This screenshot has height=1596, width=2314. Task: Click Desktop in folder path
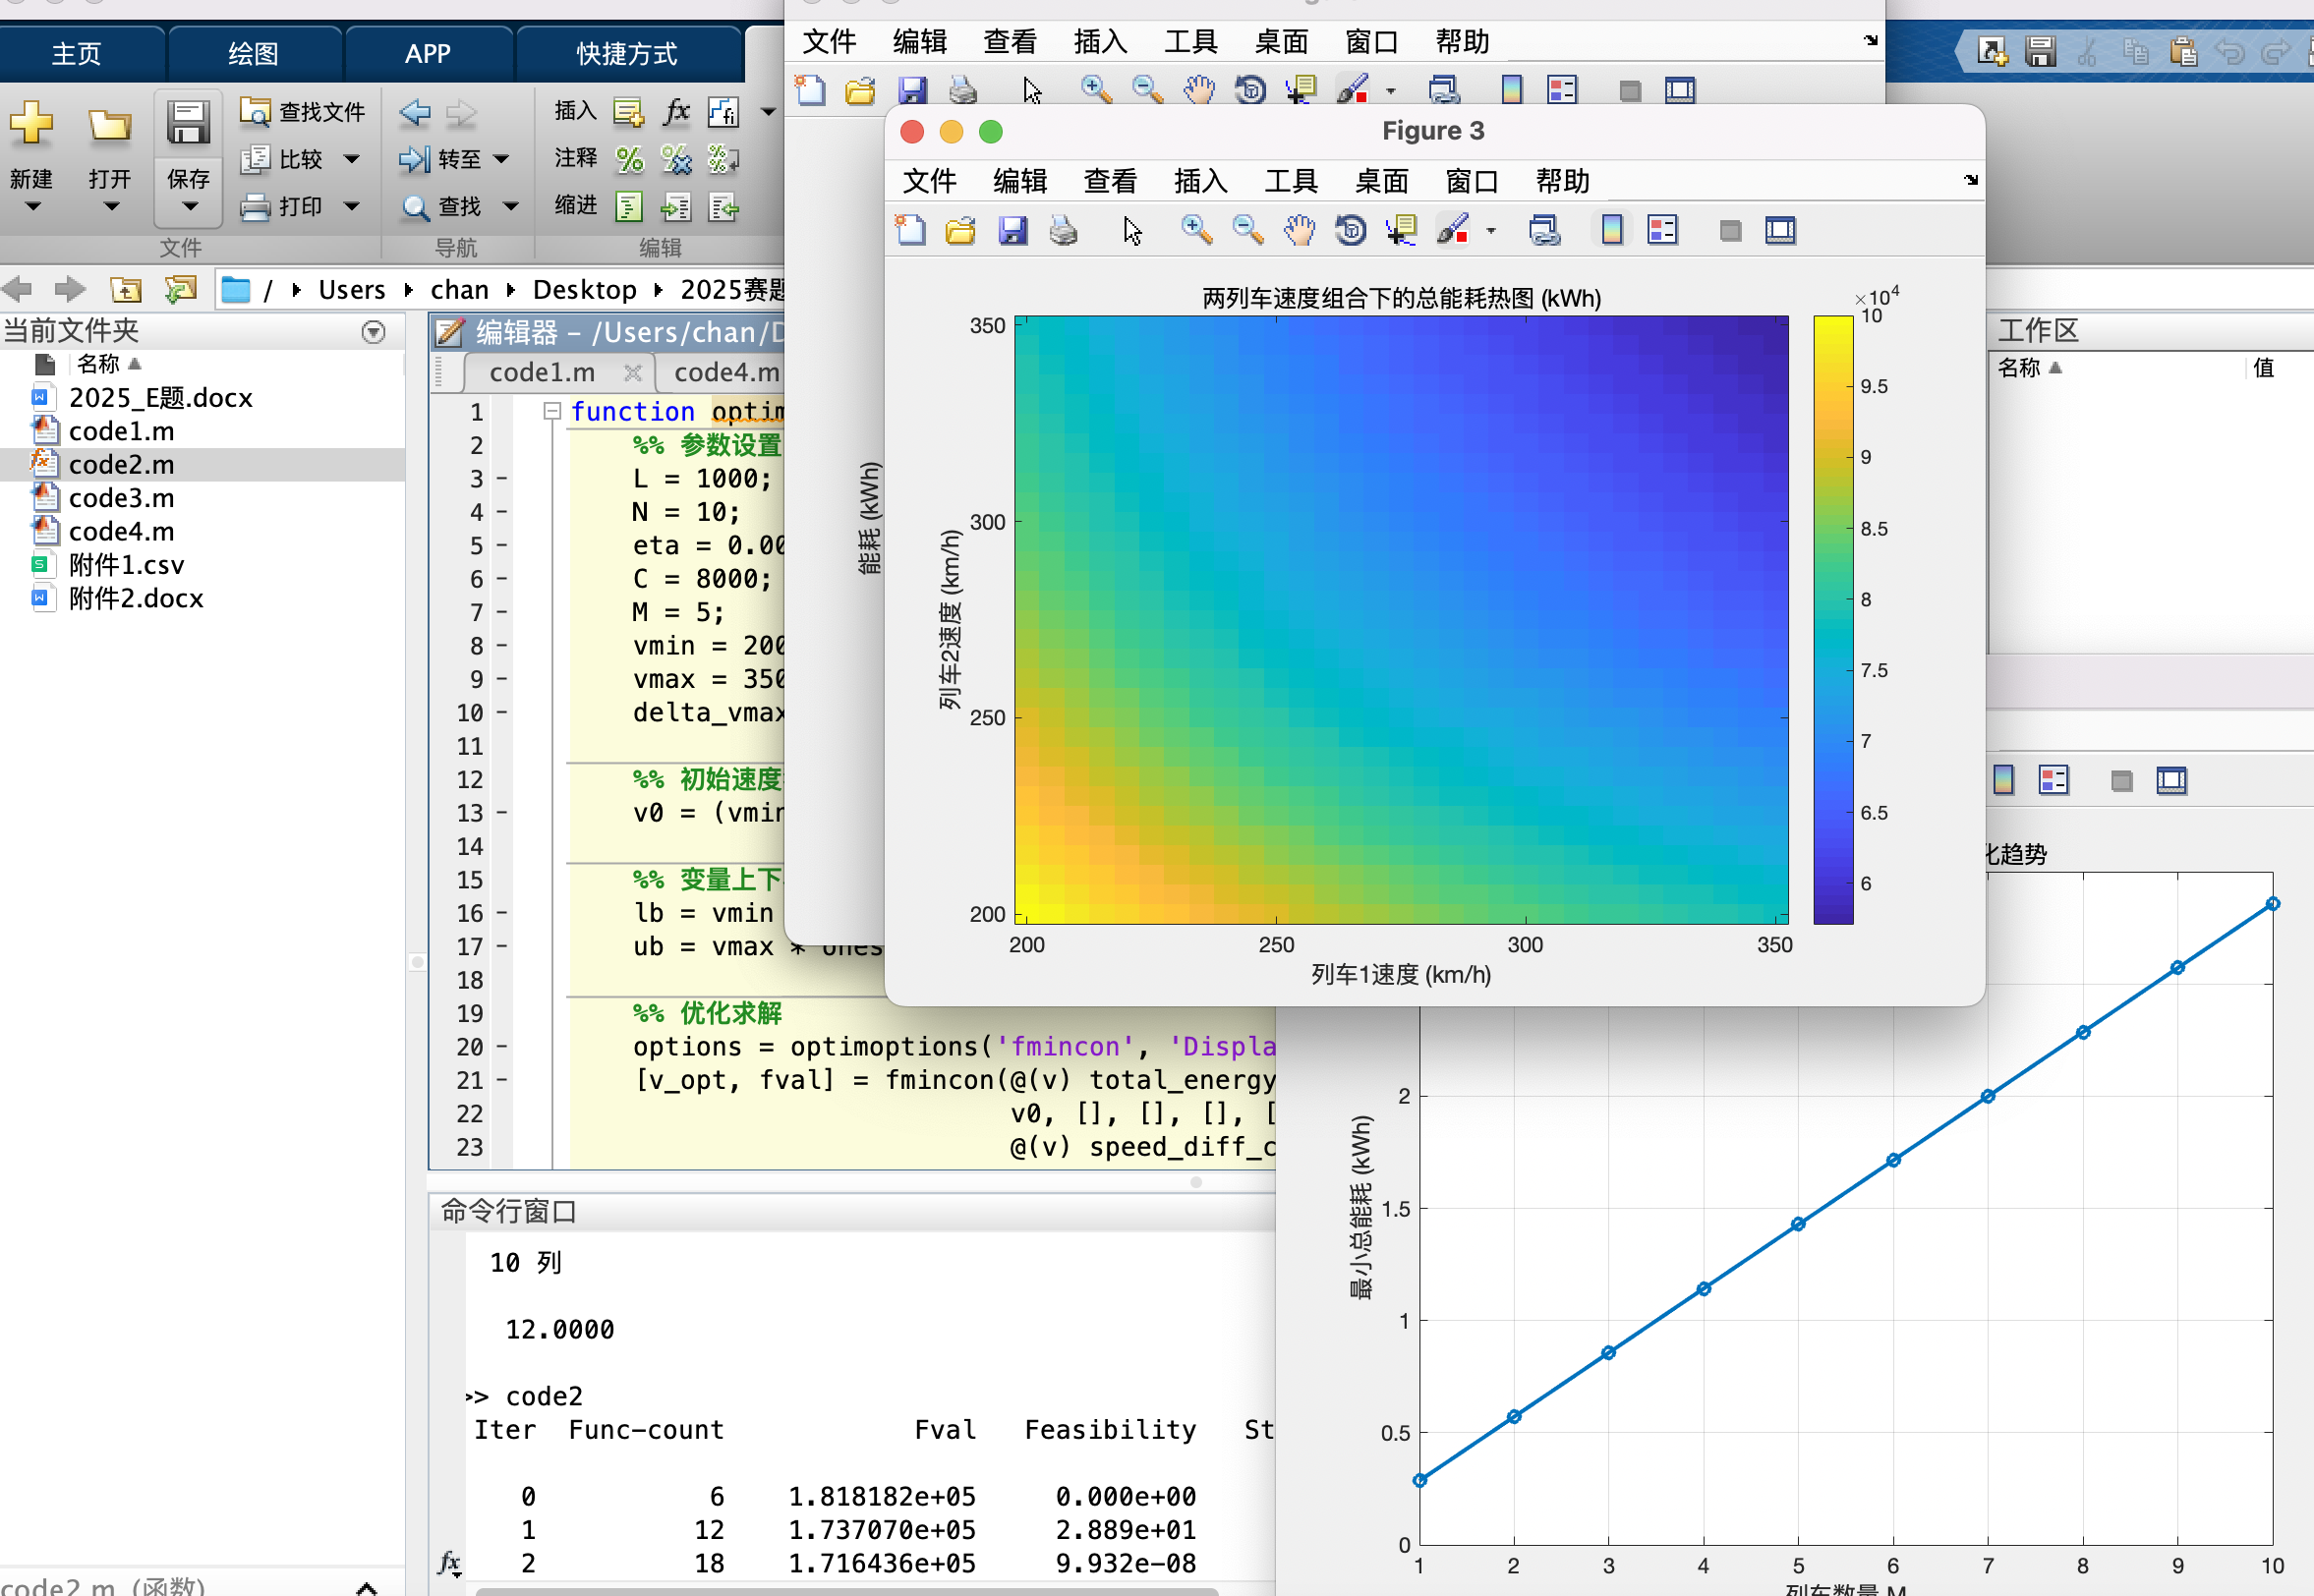pyautogui.click(x=584, y=290)
